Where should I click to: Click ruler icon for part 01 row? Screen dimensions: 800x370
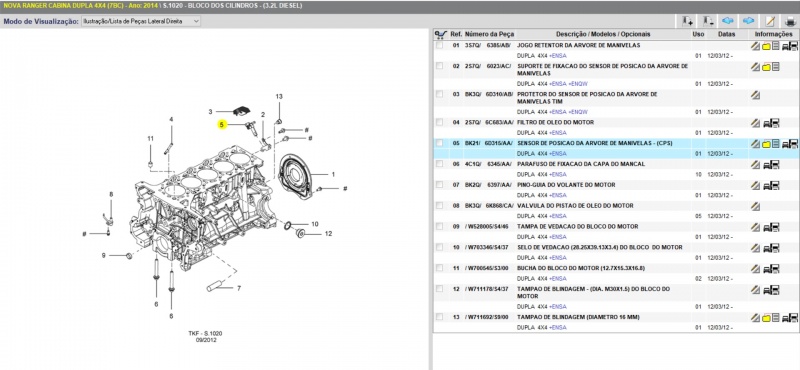756,46
